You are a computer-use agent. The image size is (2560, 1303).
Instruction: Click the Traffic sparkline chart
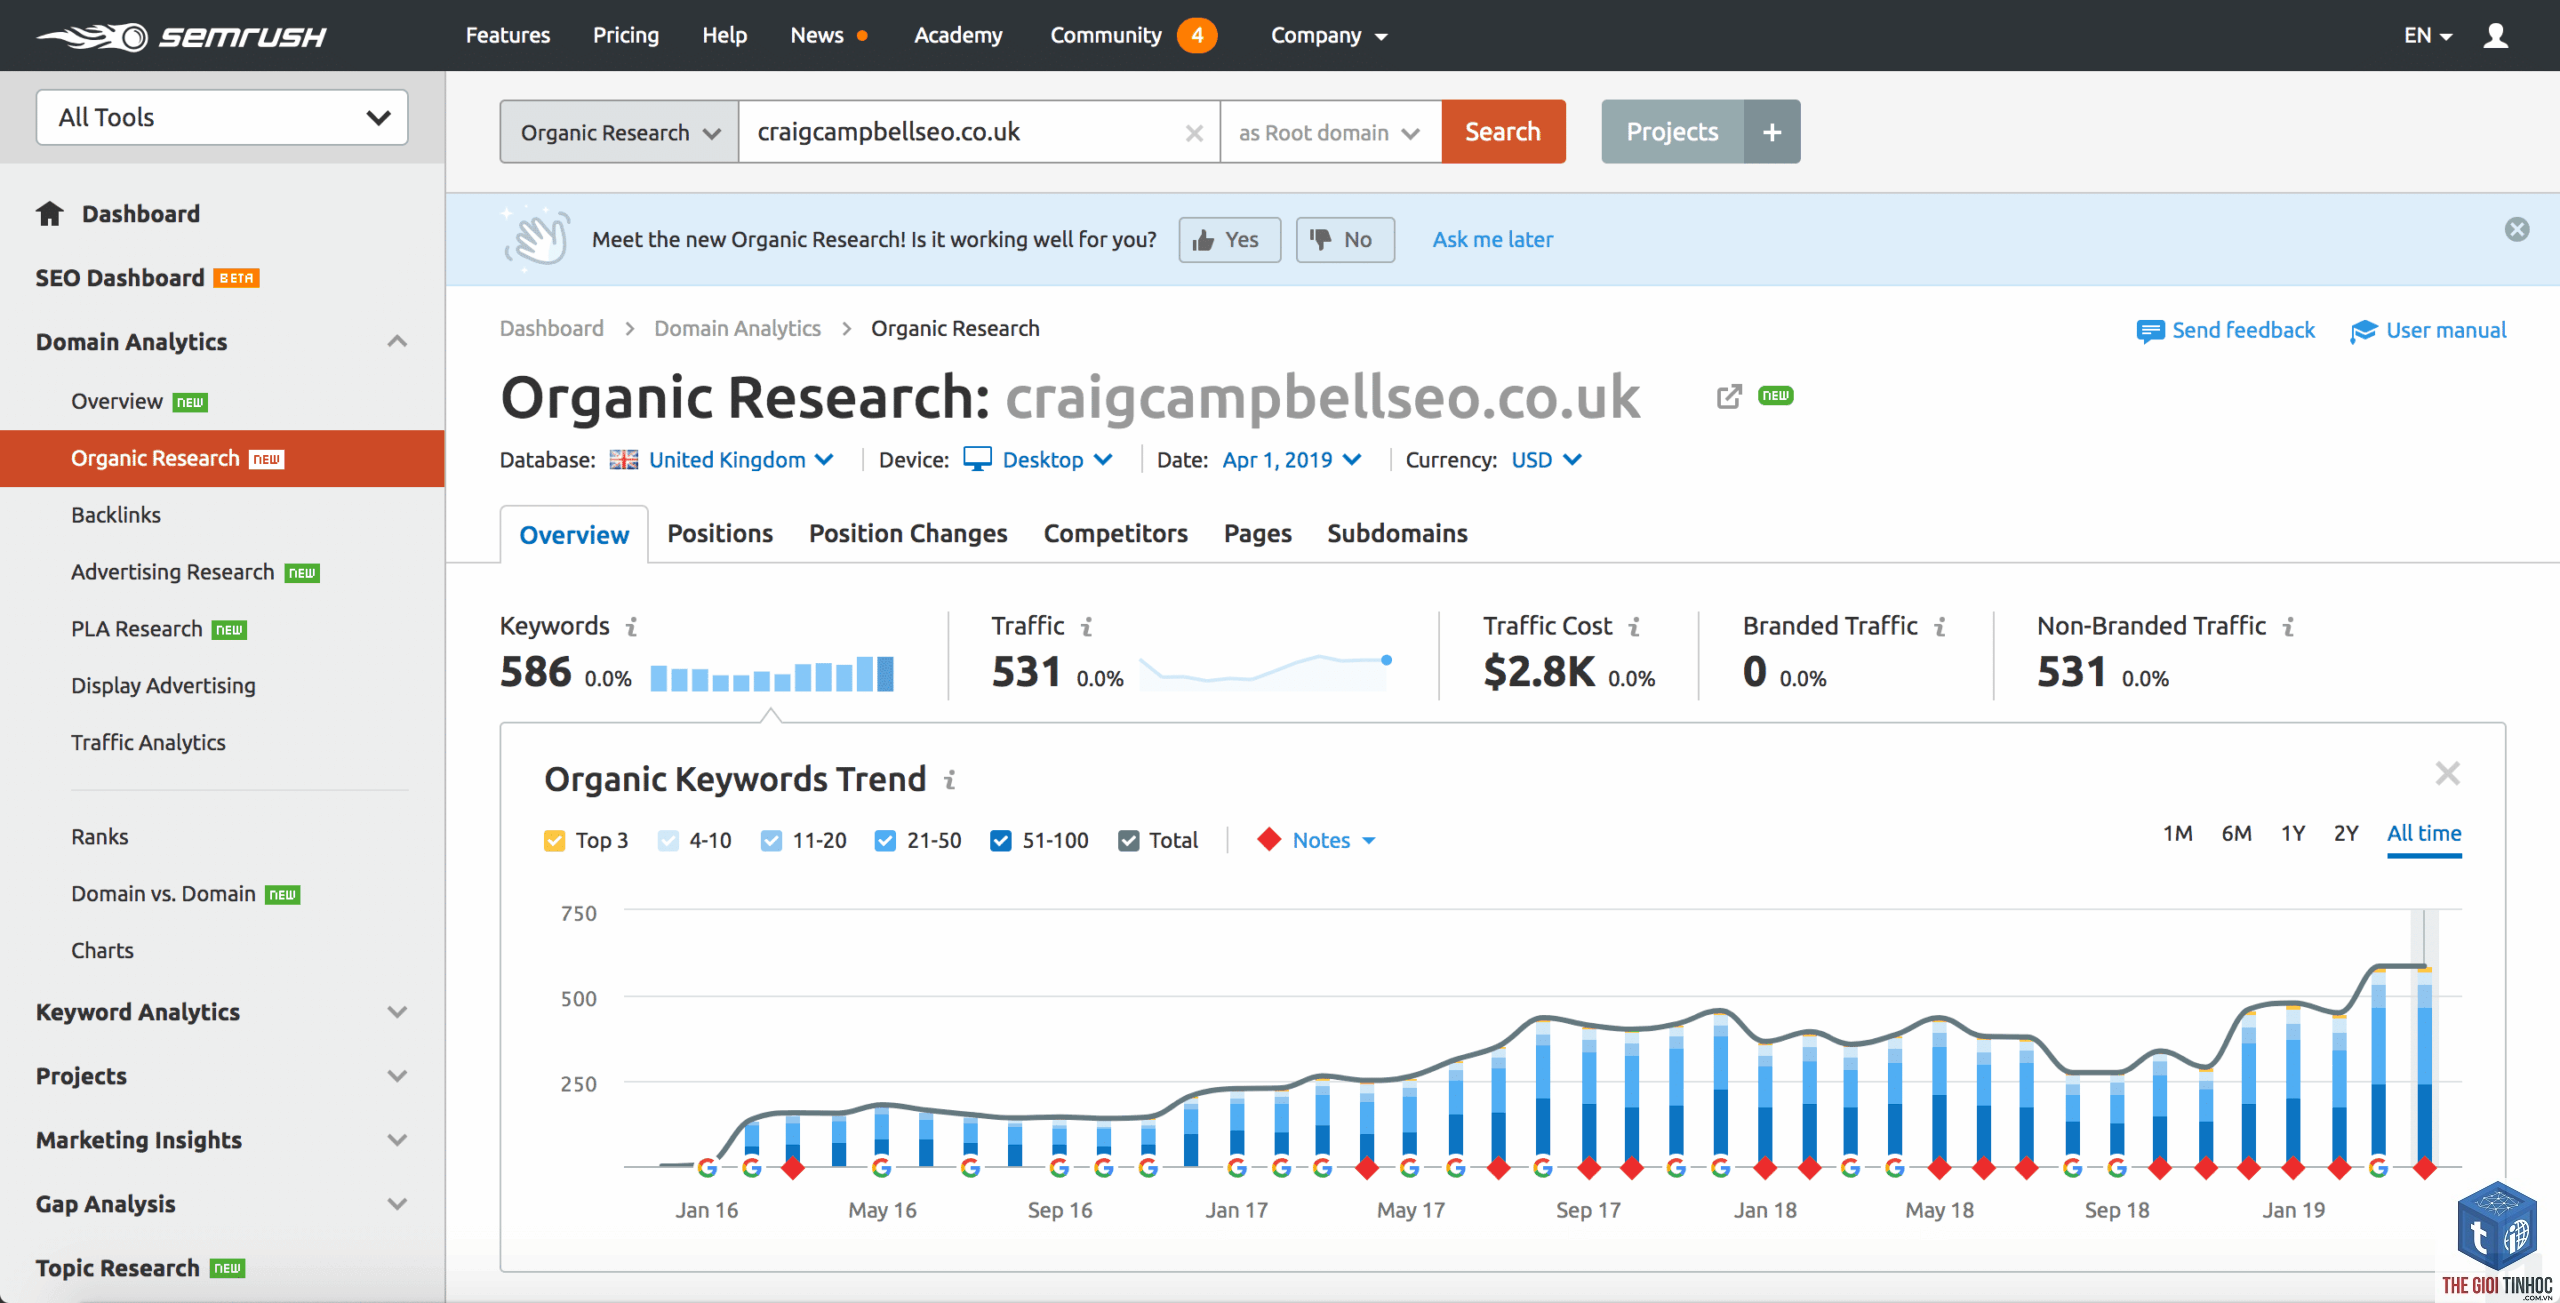(x=1265, y=672)
